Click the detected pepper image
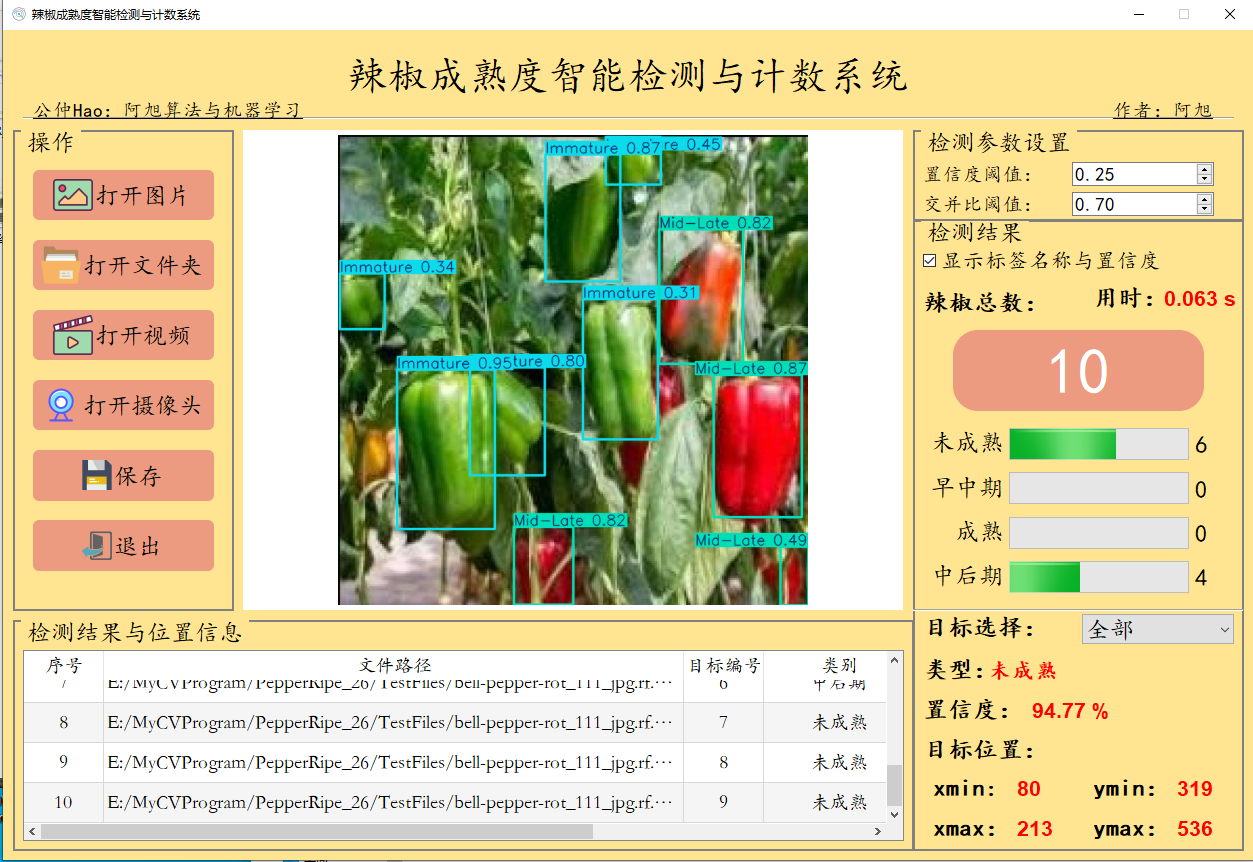The height and width of the screenshot is (862, 1253). 573,370
